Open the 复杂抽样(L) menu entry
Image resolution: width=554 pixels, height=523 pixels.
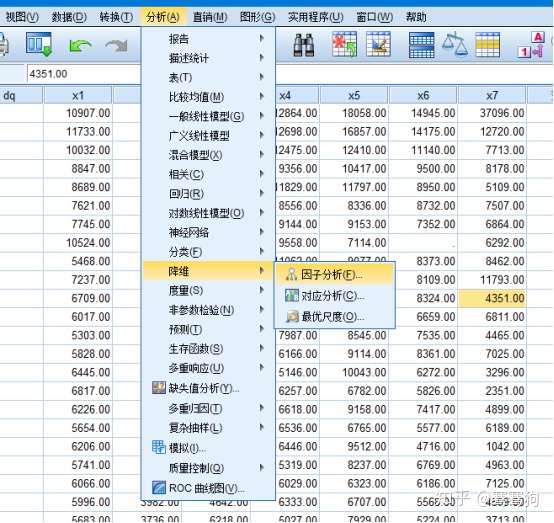coord(208,428)
